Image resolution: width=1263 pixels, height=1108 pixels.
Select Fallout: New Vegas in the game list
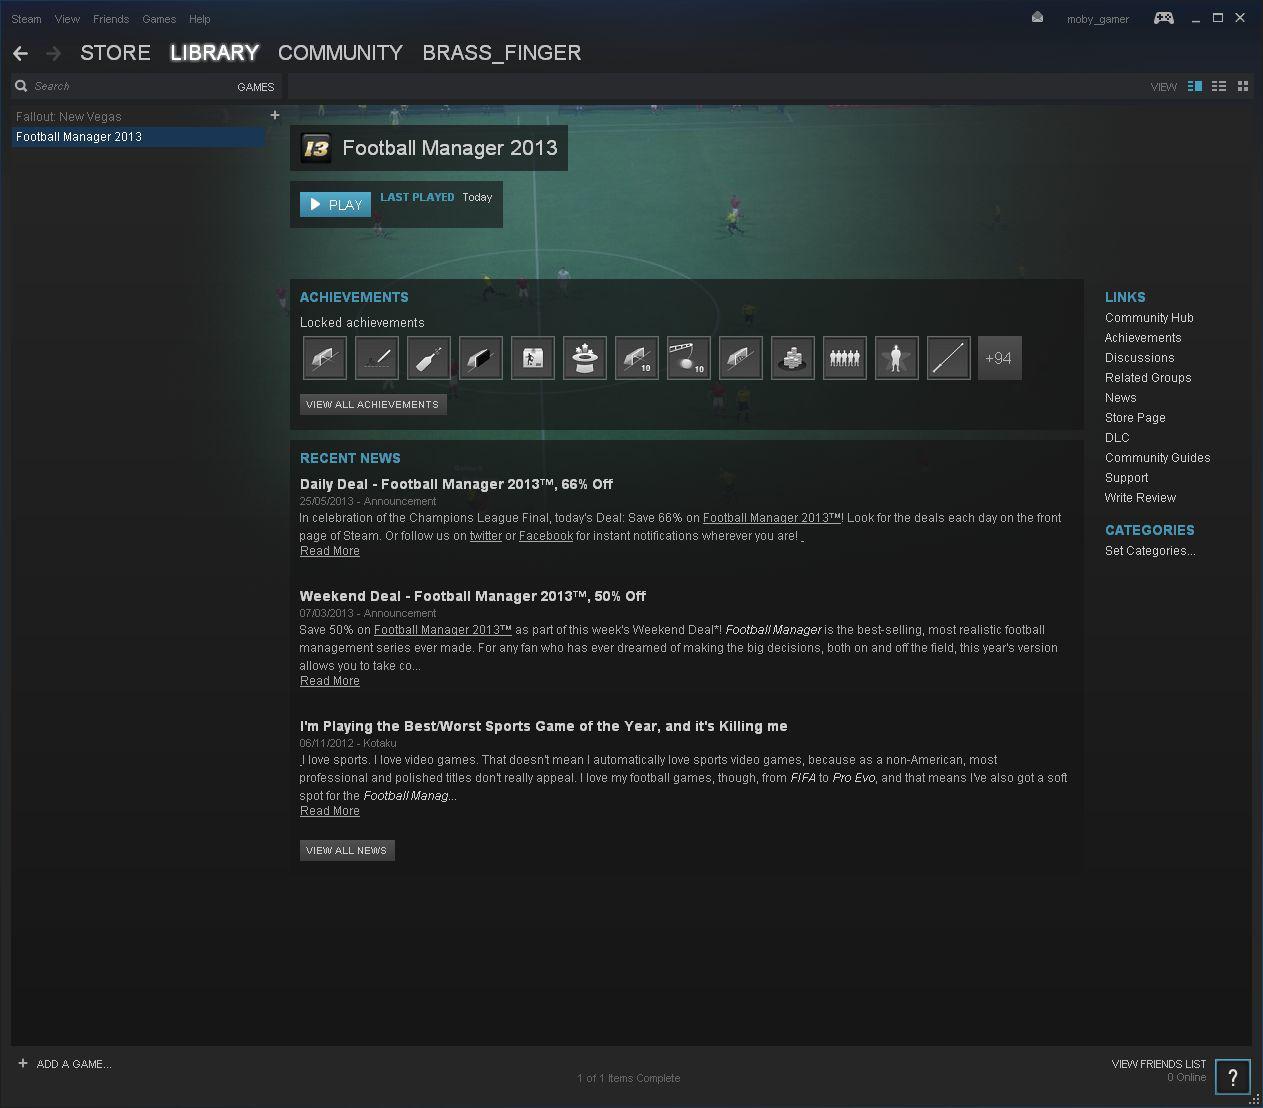coord(138,117)
